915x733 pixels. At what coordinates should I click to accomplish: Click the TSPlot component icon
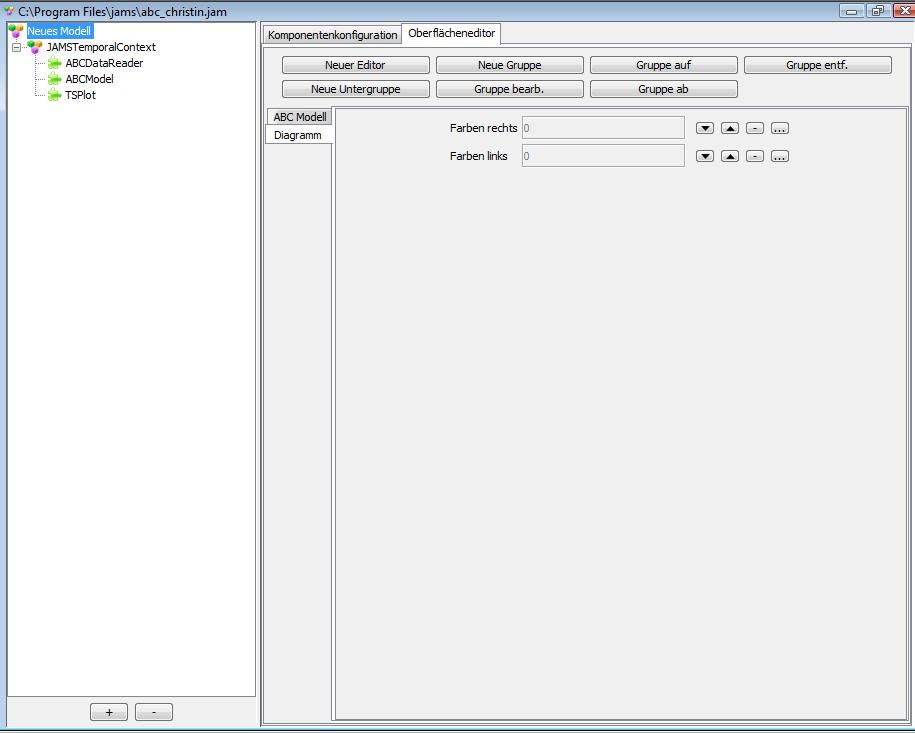coord(54,95)
